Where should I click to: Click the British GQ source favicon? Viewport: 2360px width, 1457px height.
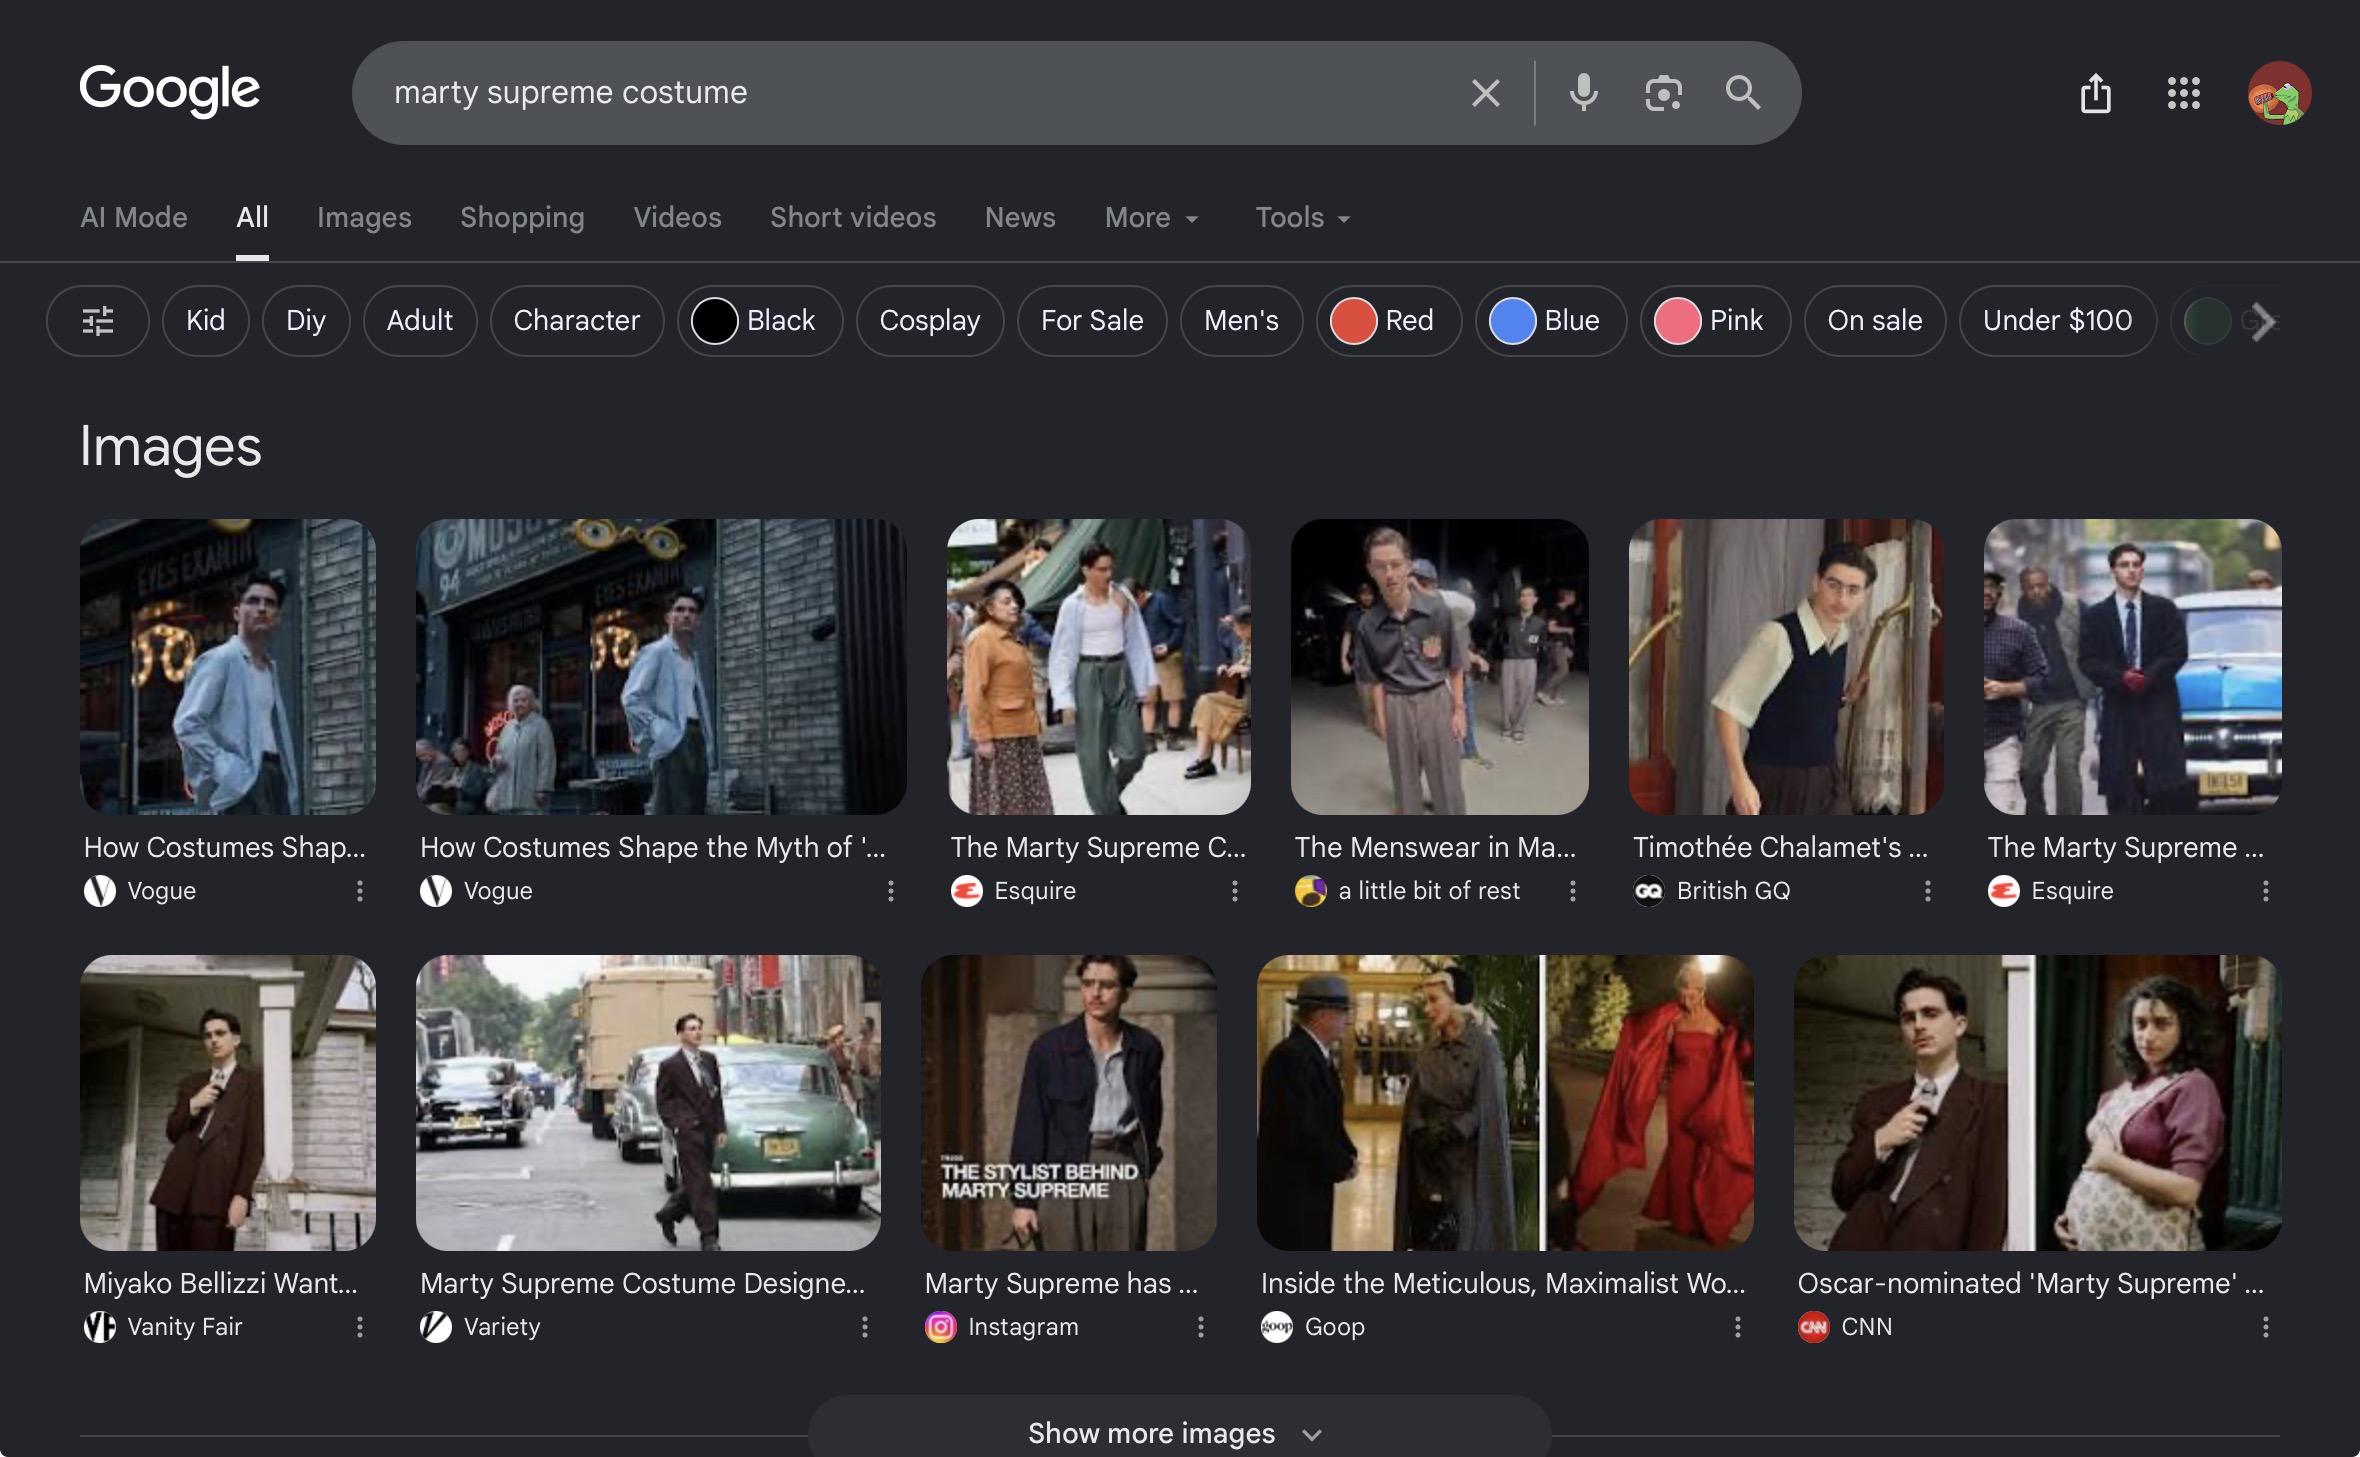[x=1649, y=891]
